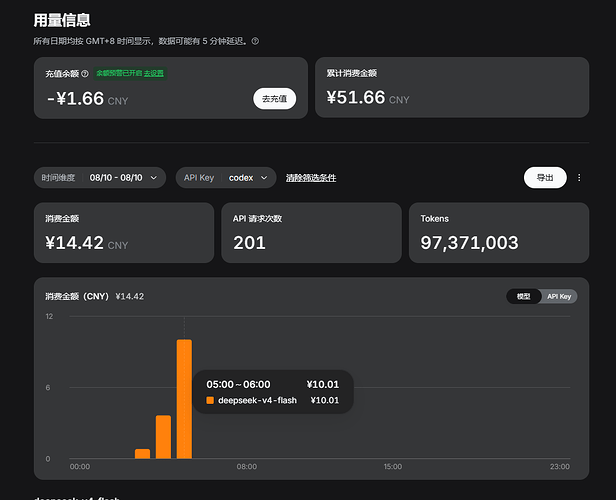Click the ¥51.66 cumulative spending value

pos(356,97)
